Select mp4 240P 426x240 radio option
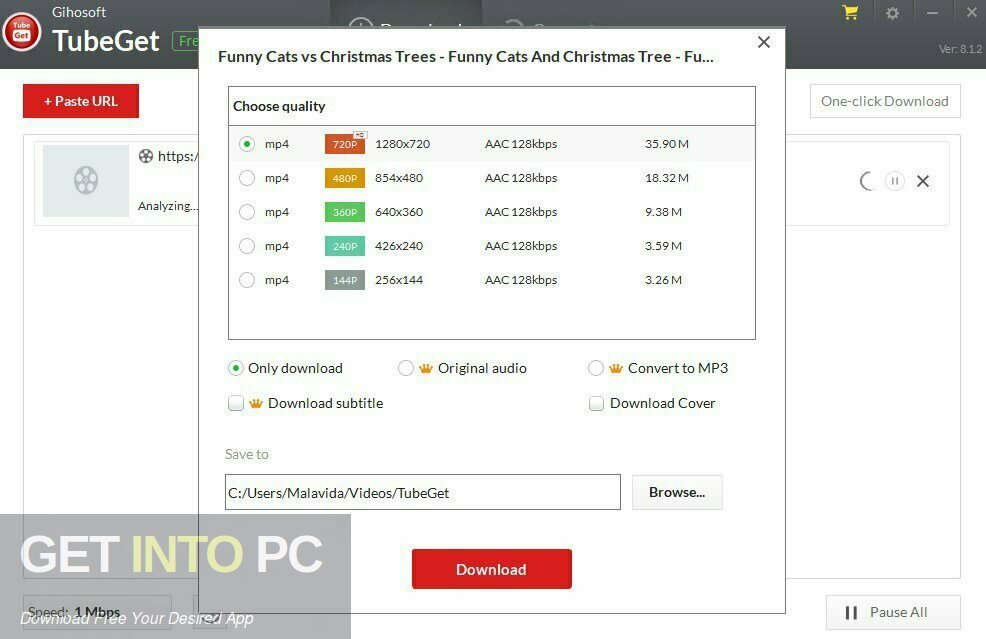The height and width of the screenshot is (639, 986). pos(247,246)
